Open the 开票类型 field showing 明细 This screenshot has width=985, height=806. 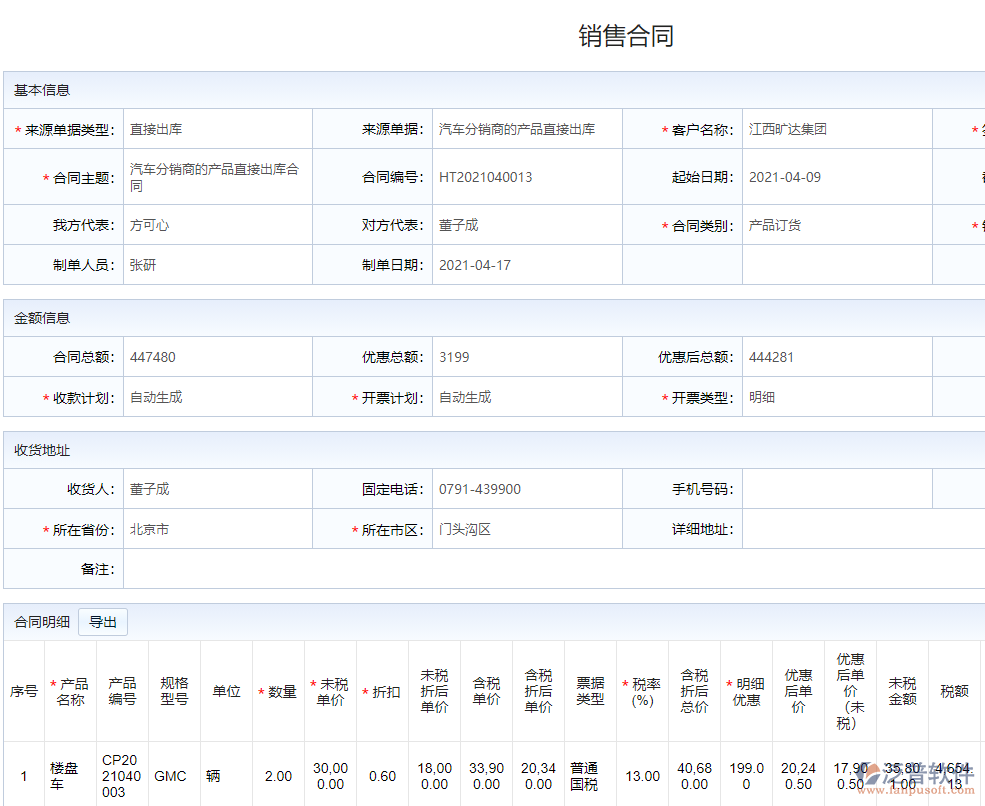[x=836, y=397]
